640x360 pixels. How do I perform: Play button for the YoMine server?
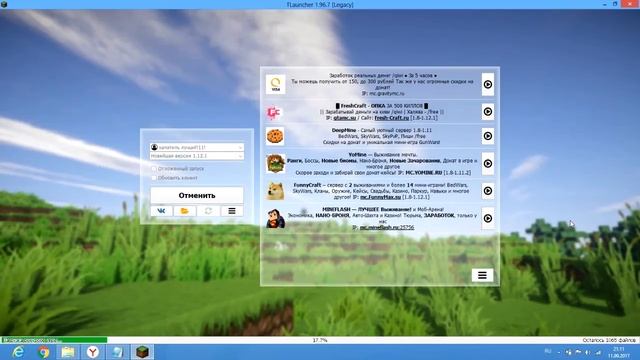pos(488,164)
